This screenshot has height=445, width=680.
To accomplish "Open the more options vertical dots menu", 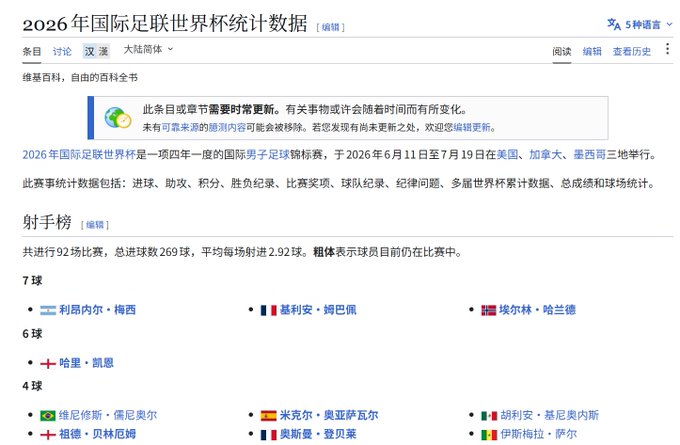I will (x=667, y=49).
